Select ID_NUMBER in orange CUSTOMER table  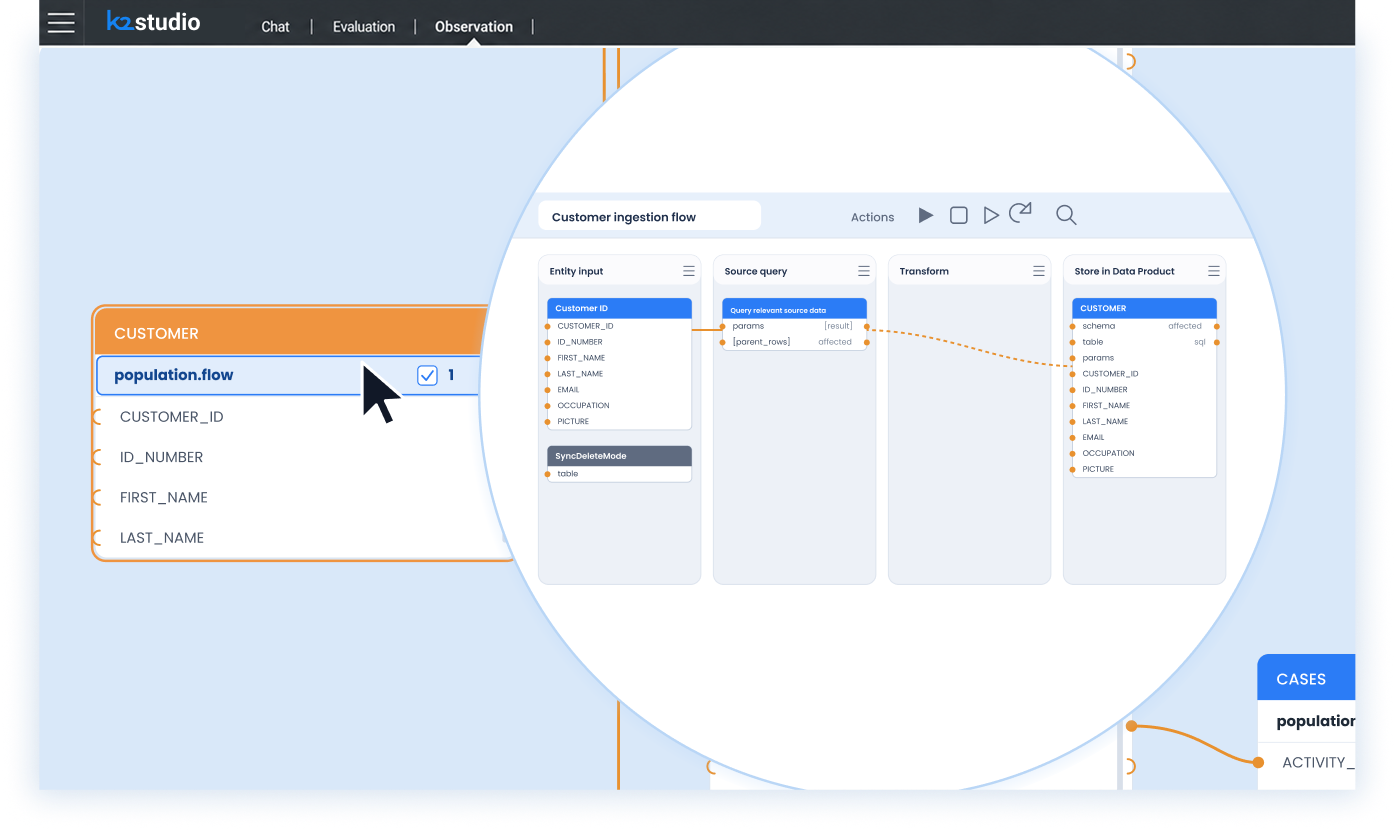point(161,457)
